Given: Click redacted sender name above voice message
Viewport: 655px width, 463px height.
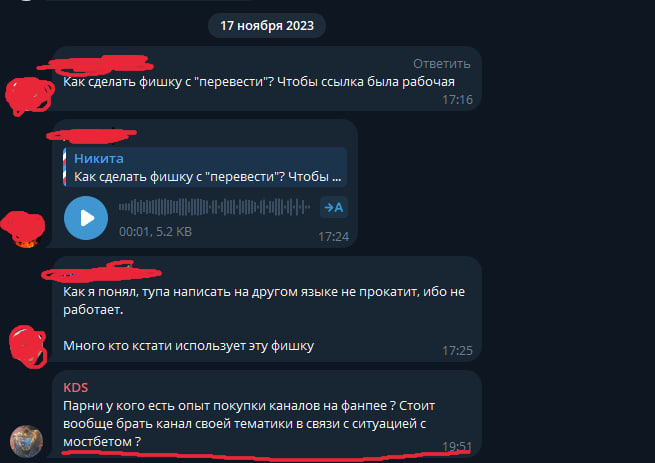Looking at the screenshot, I should click(91, 135).
